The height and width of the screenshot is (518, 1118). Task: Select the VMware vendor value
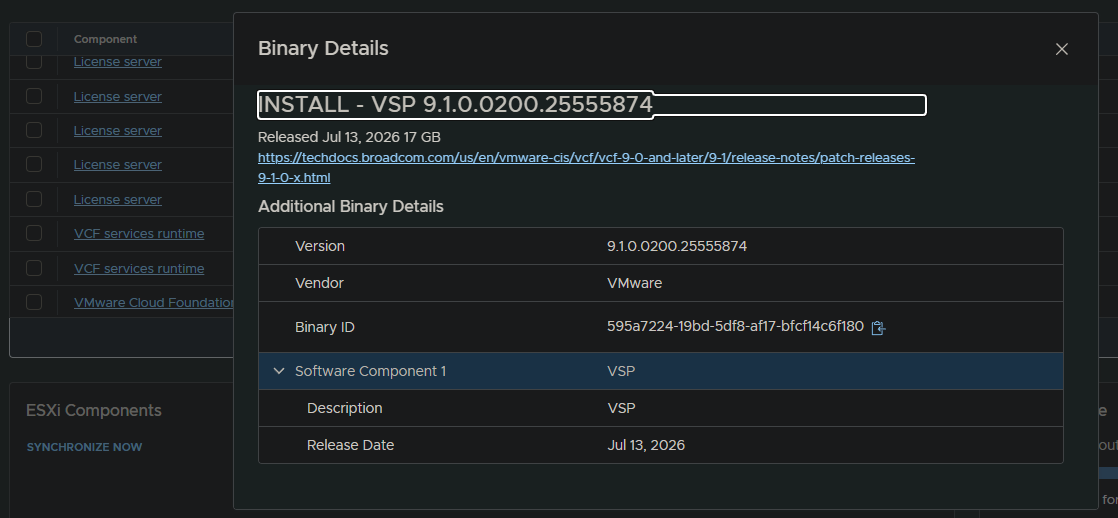635,283
